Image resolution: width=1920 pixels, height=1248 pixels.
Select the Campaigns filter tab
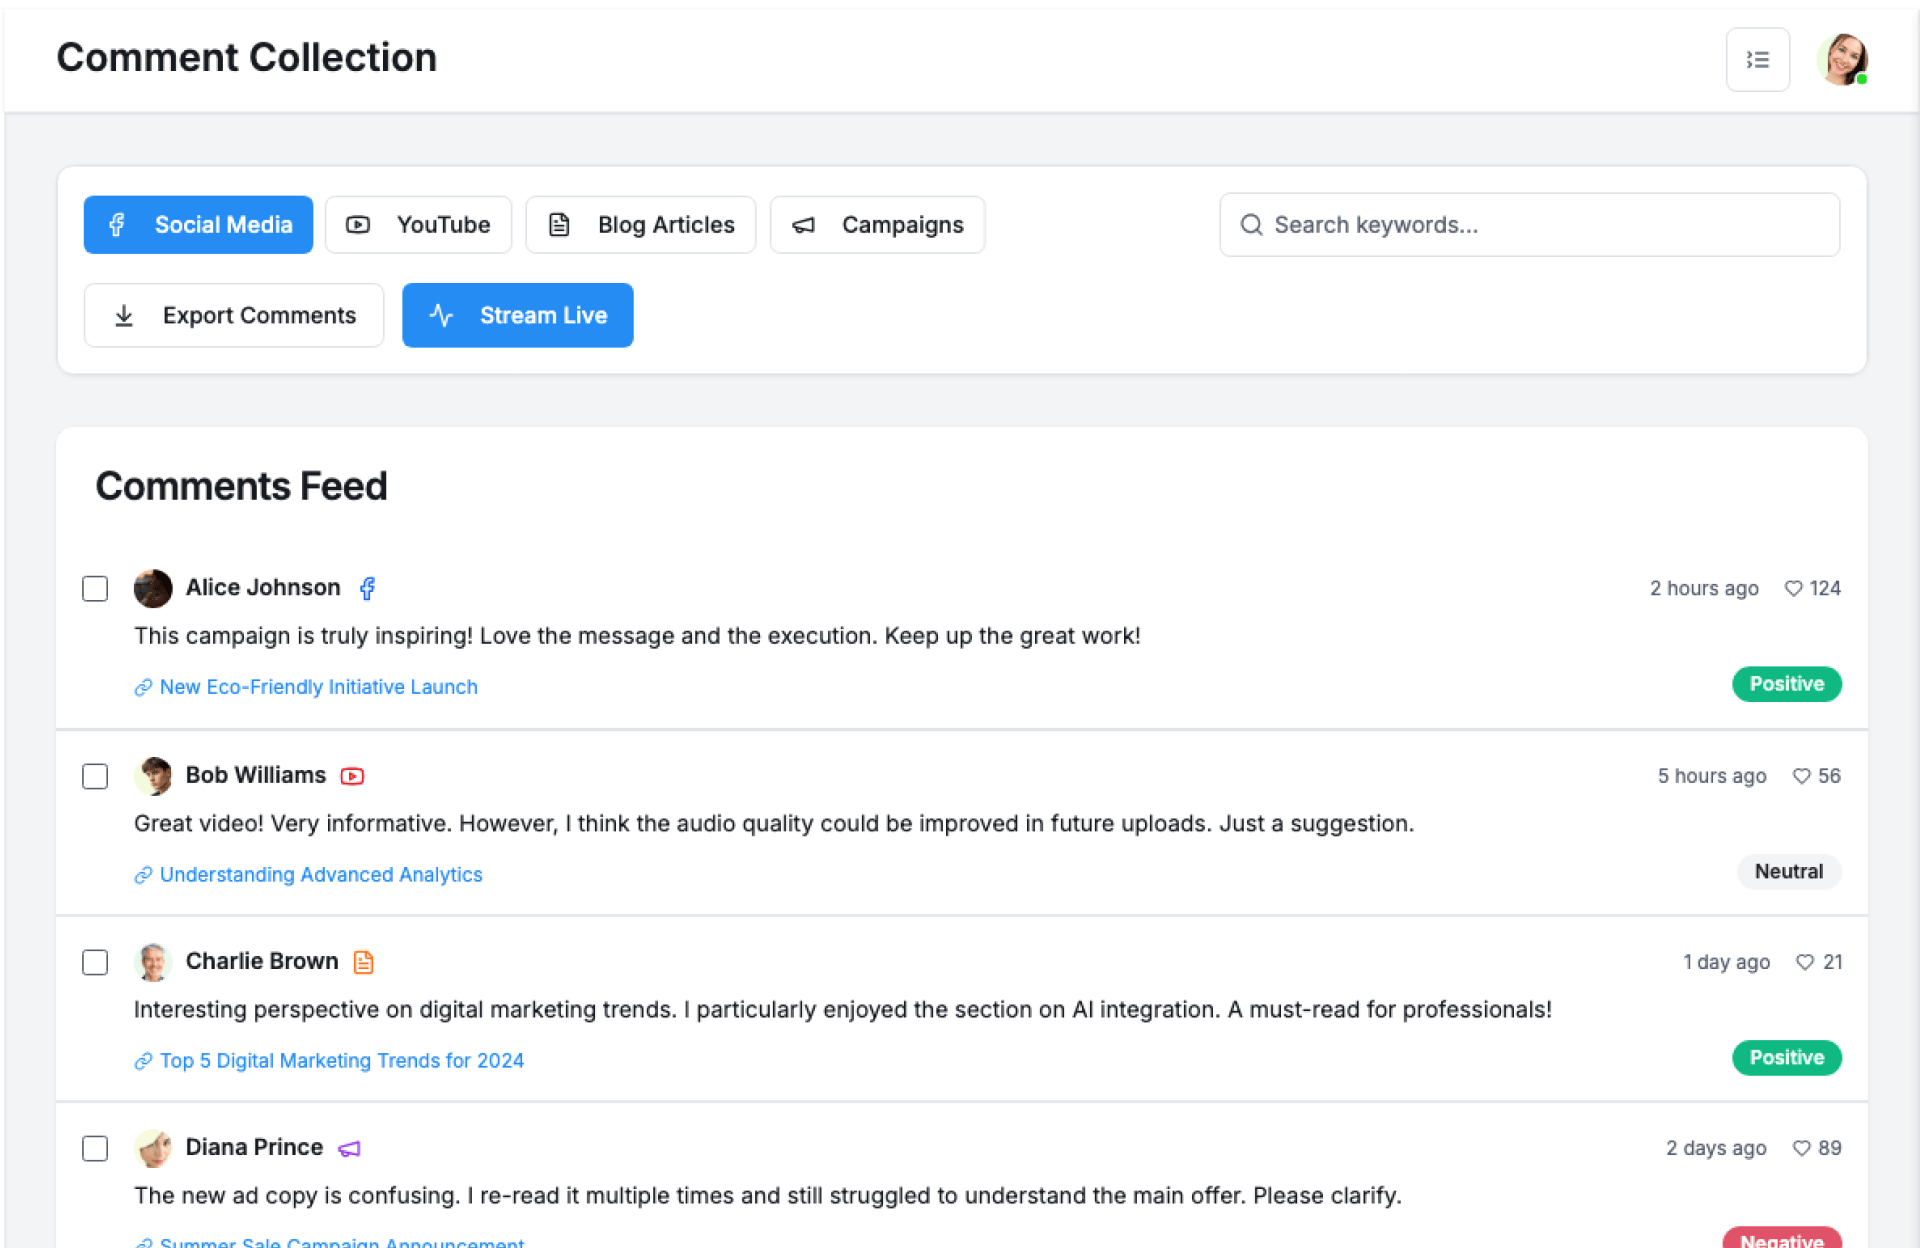tap(876, 225)
